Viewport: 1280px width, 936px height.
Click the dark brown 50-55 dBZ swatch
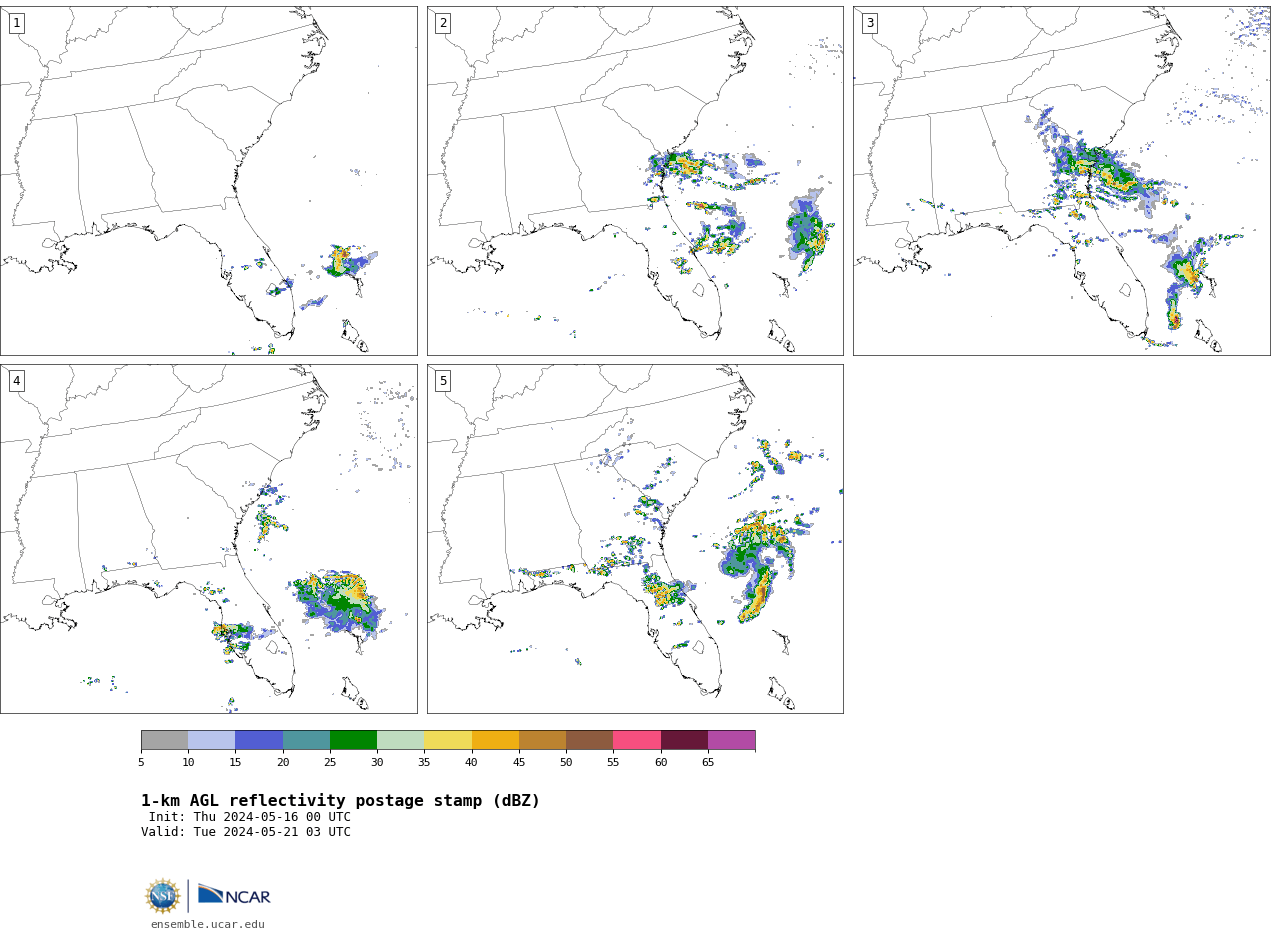click(x=589, y=740)
